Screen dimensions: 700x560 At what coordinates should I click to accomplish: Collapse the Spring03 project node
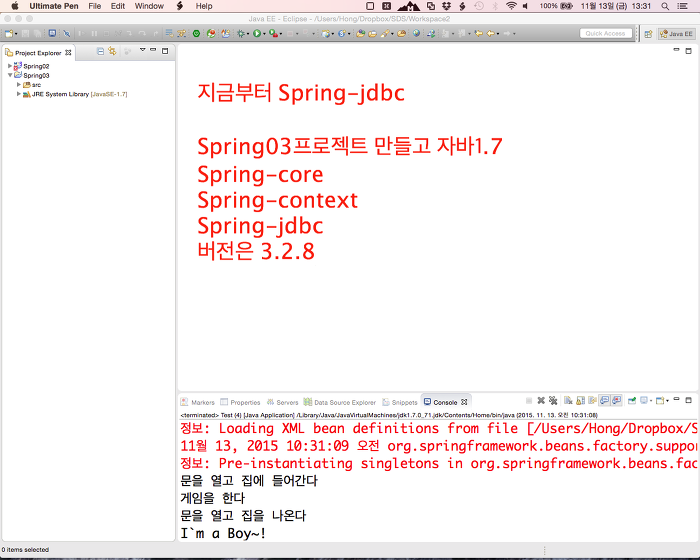(10, 75)
